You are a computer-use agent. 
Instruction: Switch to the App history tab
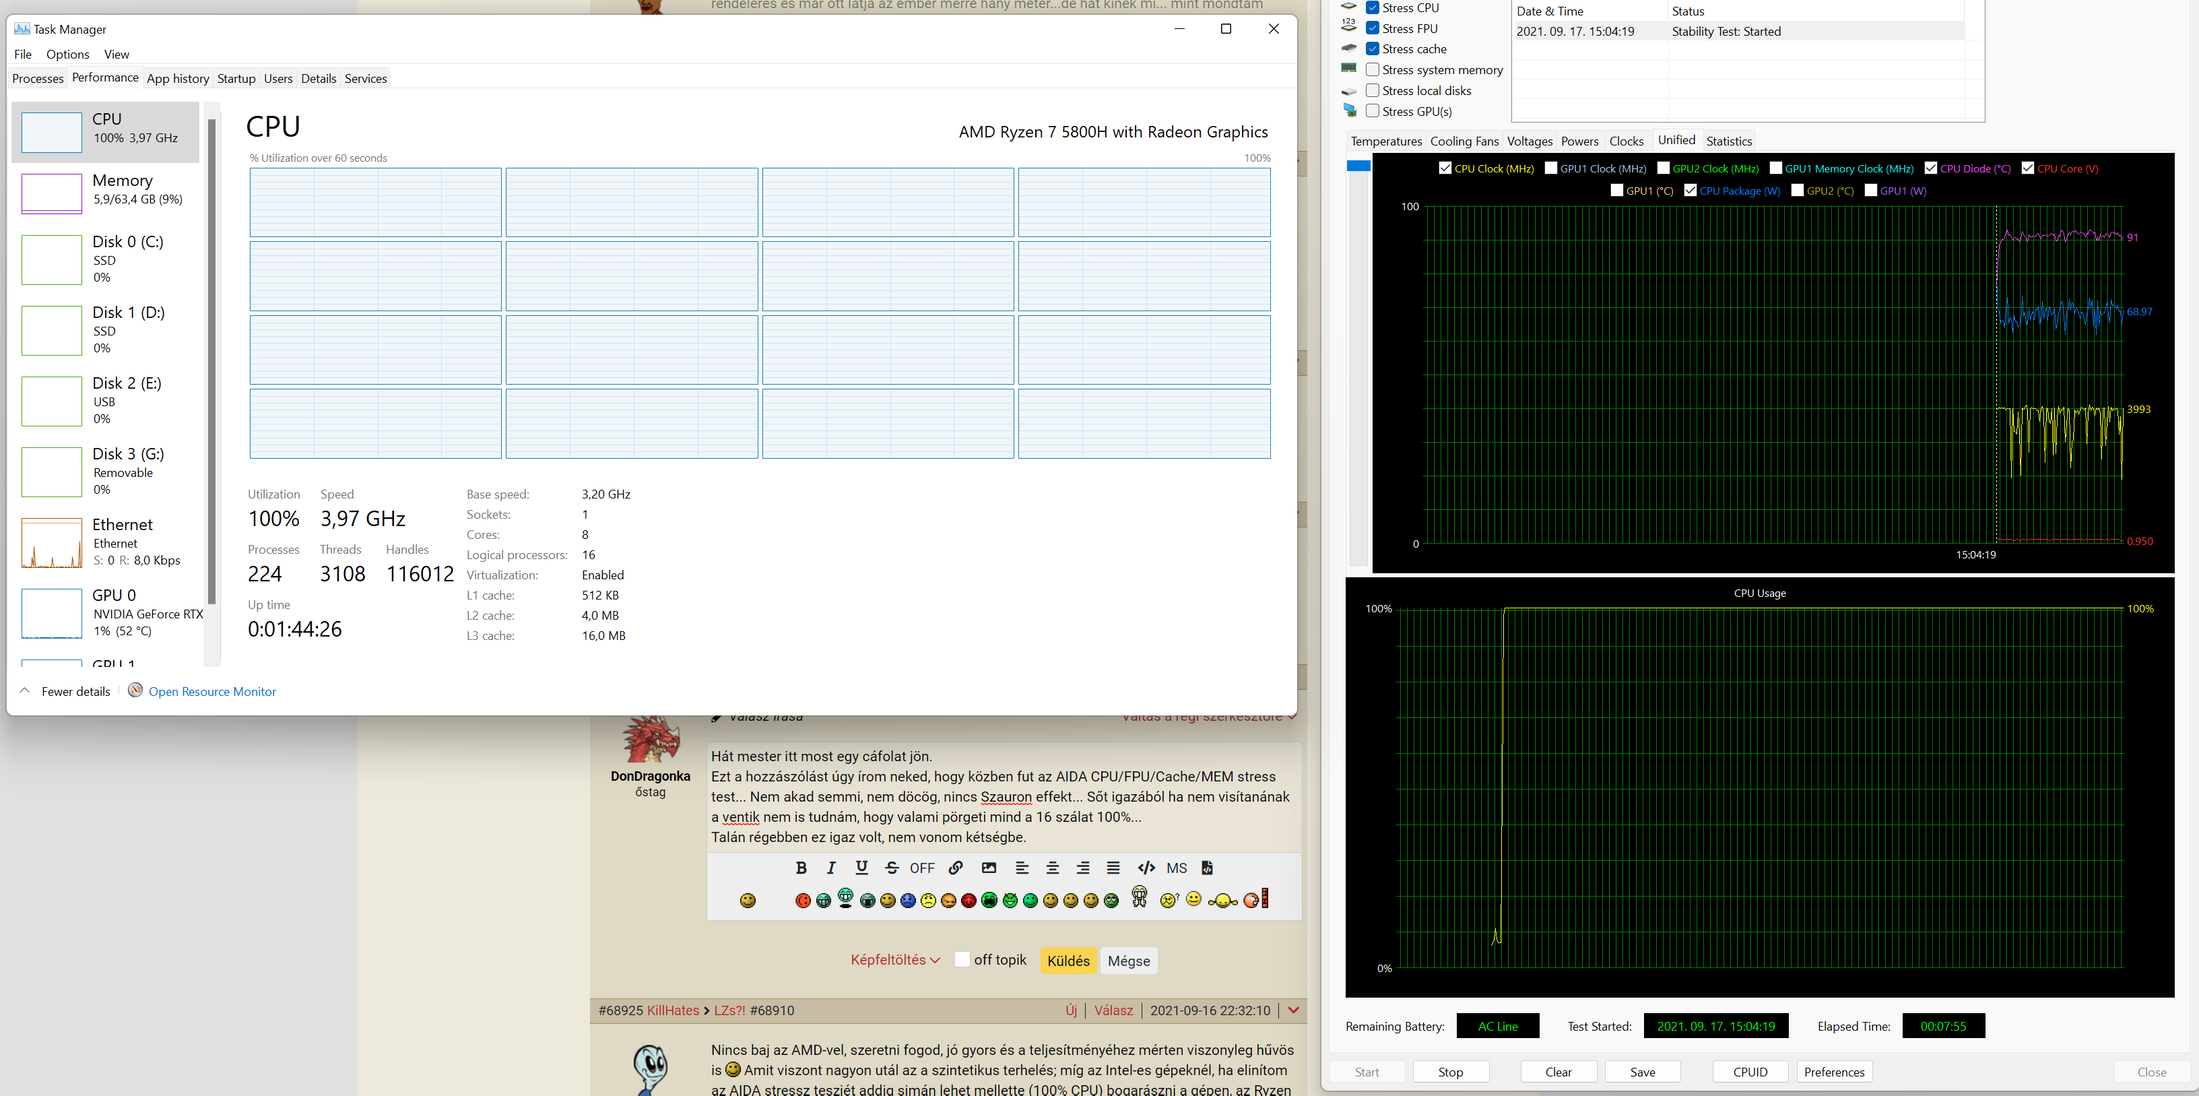pyautogui.click(x=178, y=78)
